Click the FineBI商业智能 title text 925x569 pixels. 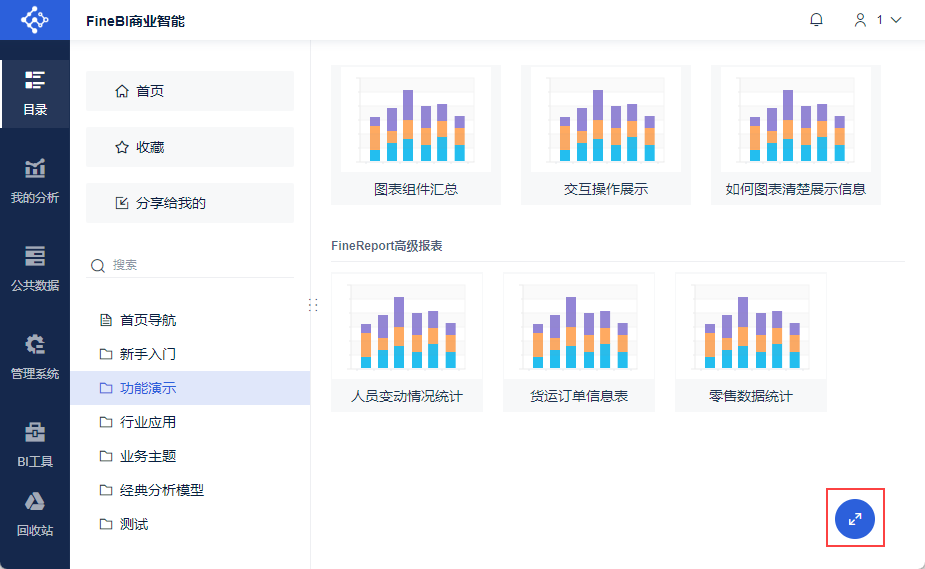tap(136, 21)
